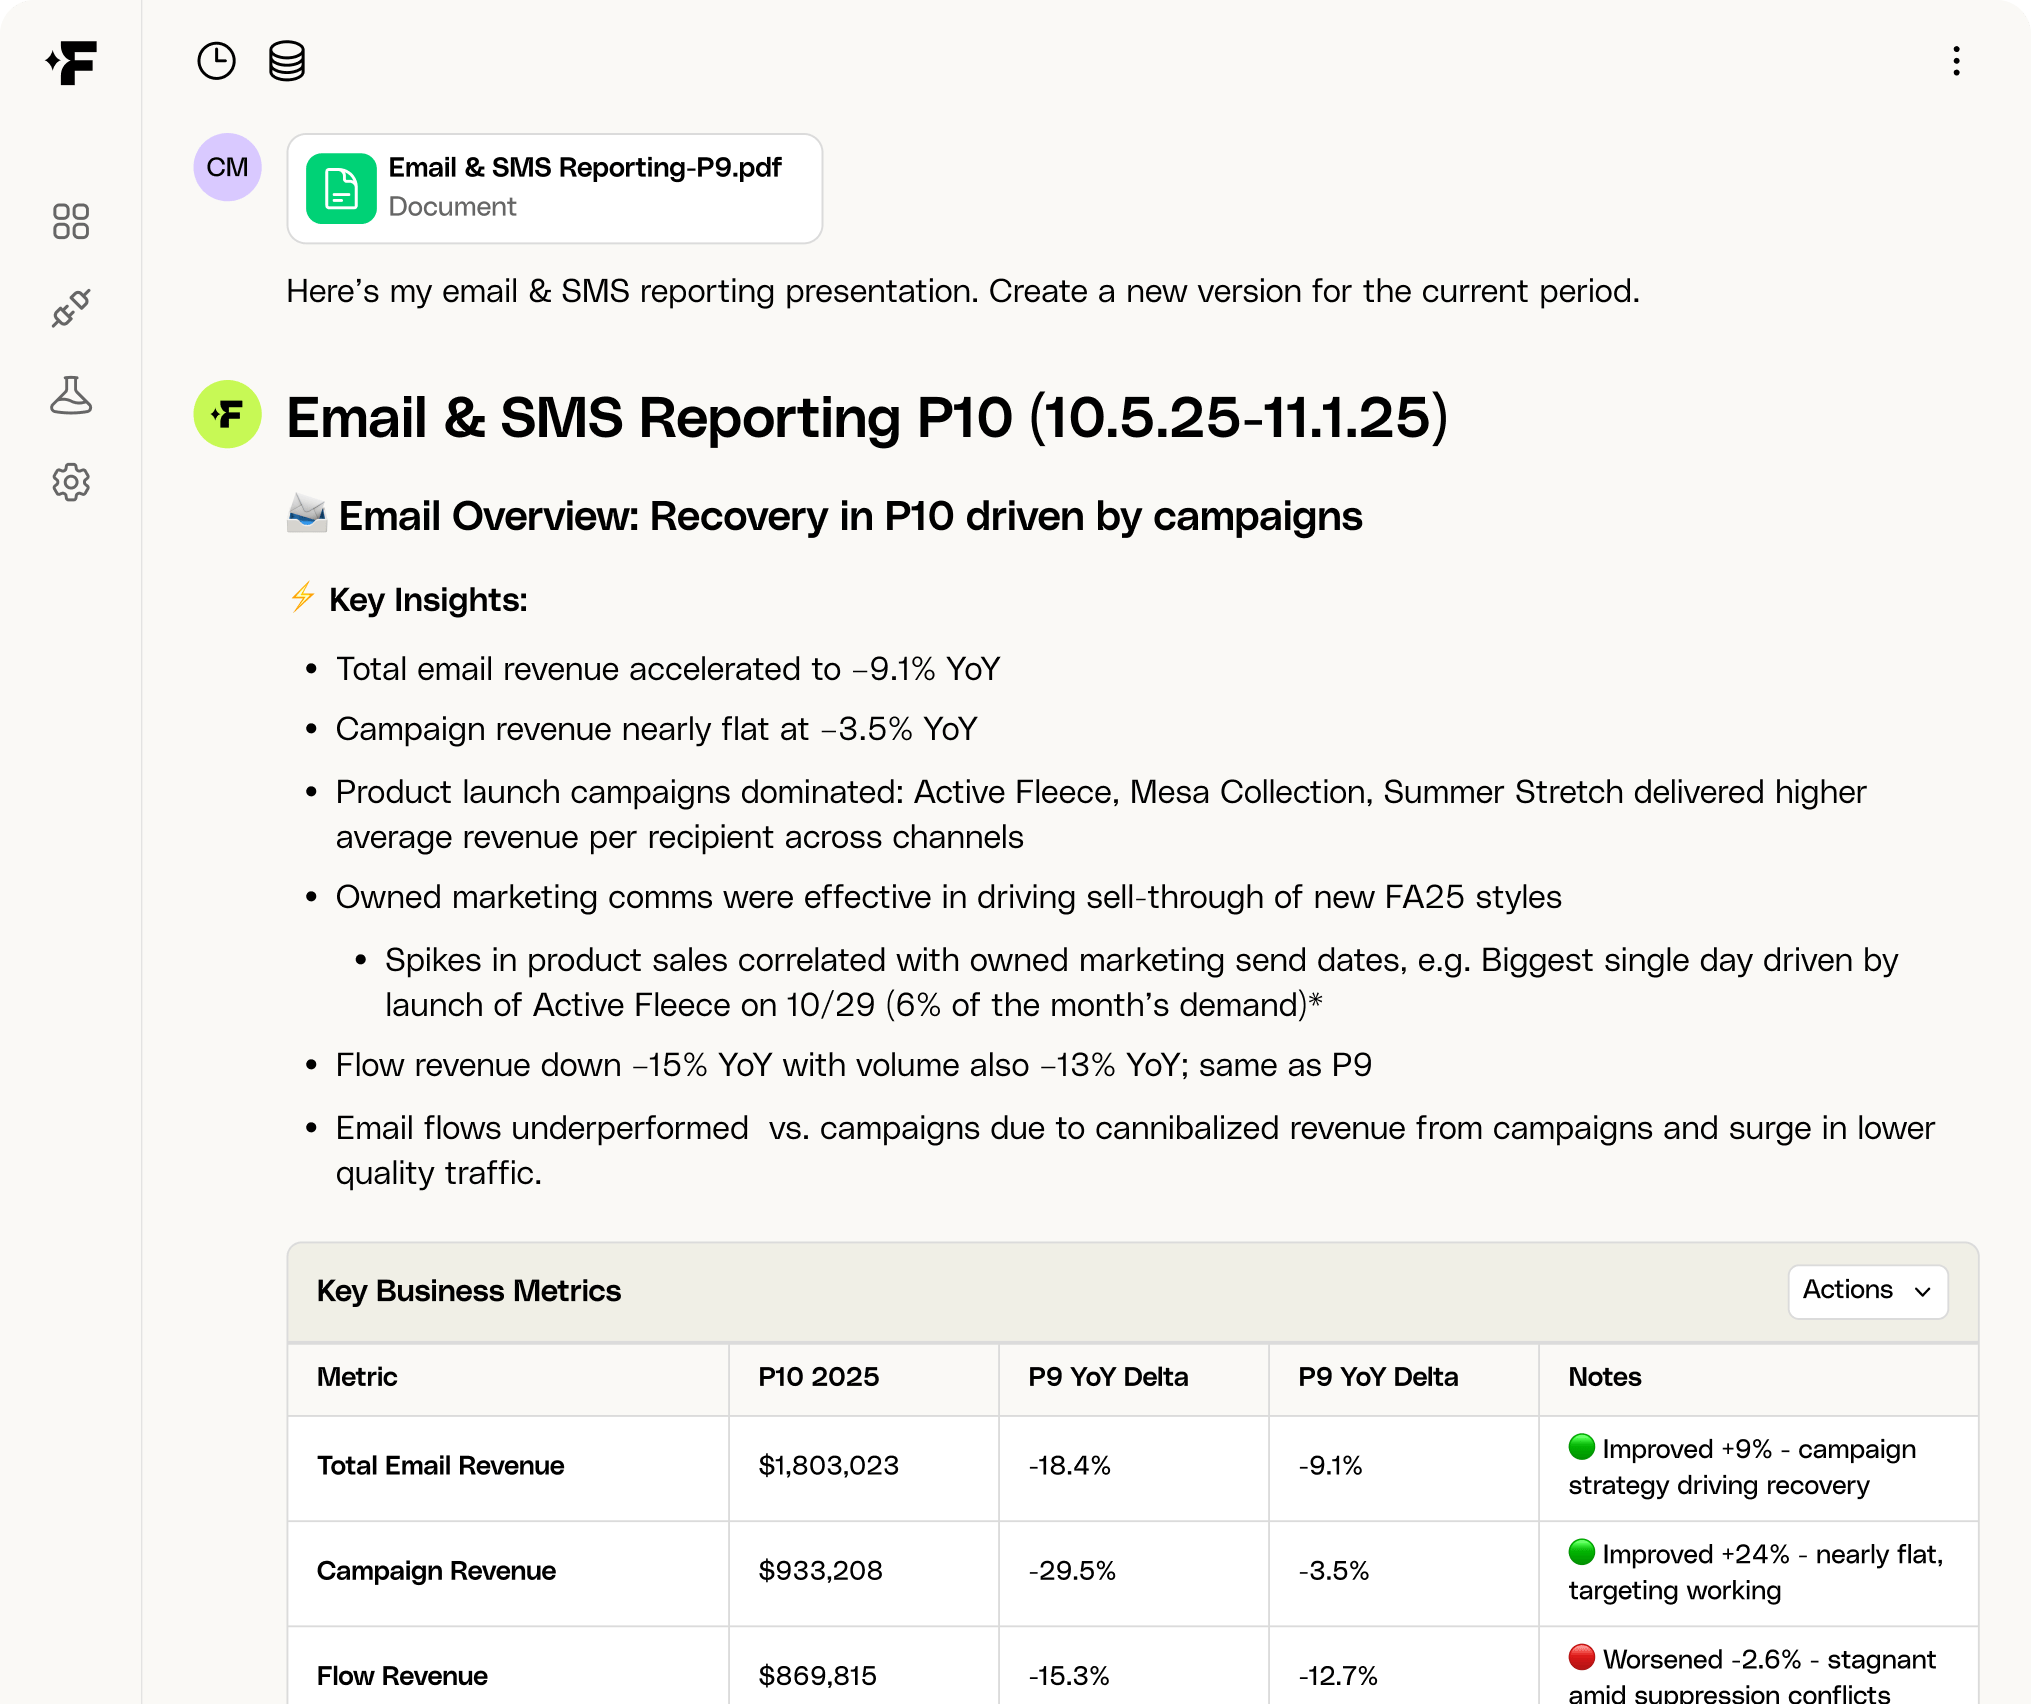Click the Key Business Metrics table title

(469, 1291)
